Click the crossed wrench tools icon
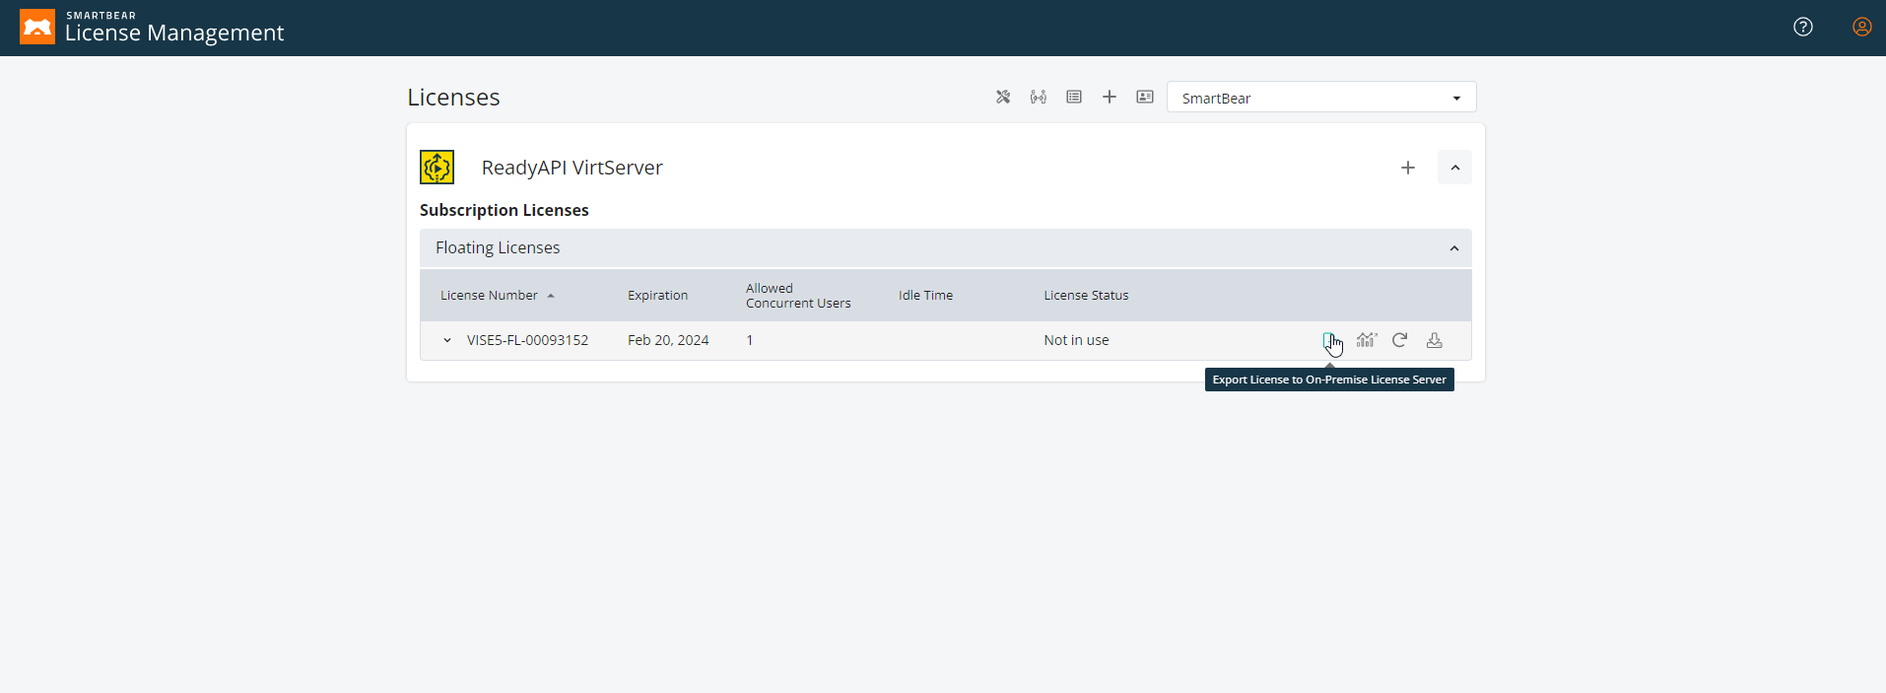The image size is (1886, 693). (1003, 97)
